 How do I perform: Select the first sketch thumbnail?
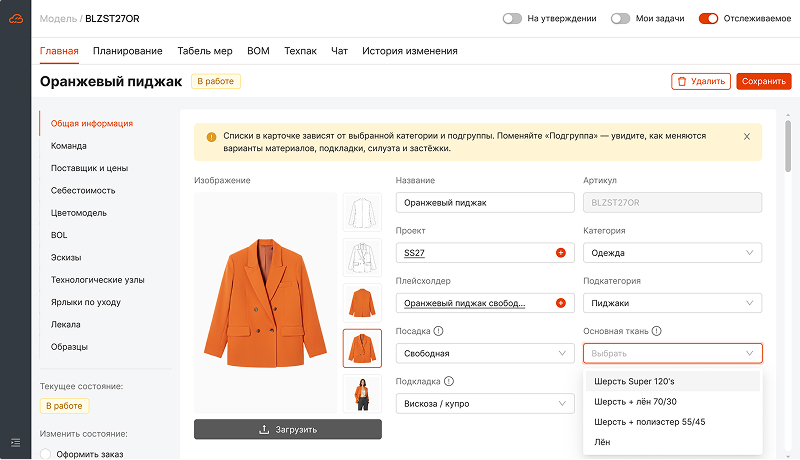[x=362, y=212]
